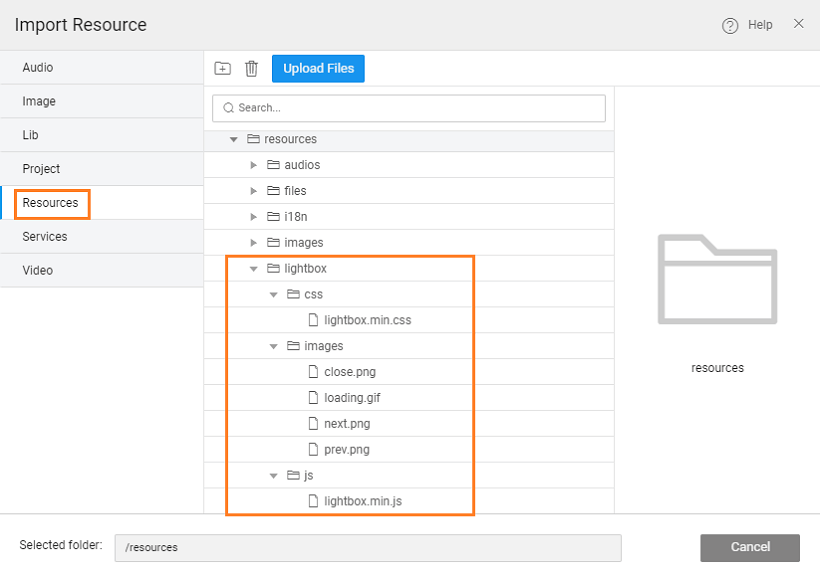This screenshot has height=582, width=820.
Task: Focus the Search input field
Action: (410, 108)
